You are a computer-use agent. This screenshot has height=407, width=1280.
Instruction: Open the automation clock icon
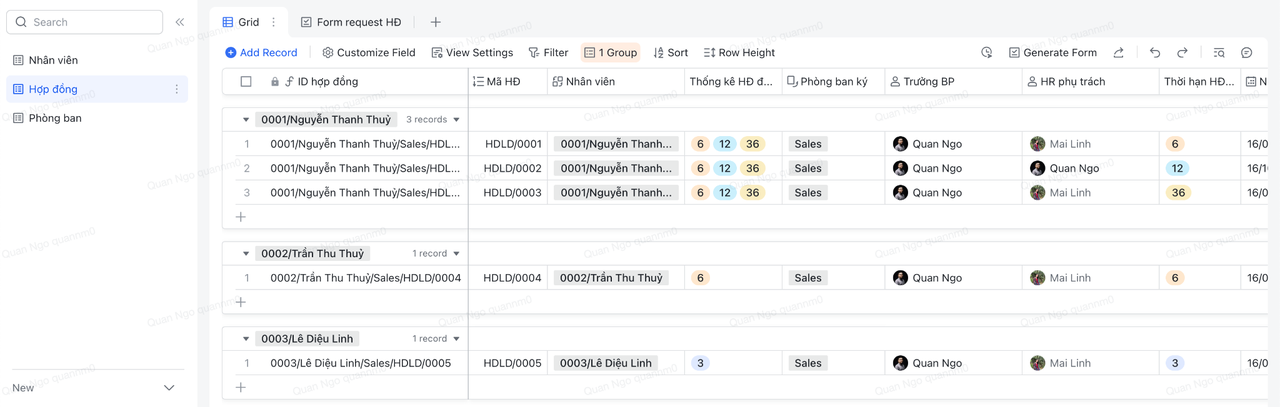click(x=986, y=53)
